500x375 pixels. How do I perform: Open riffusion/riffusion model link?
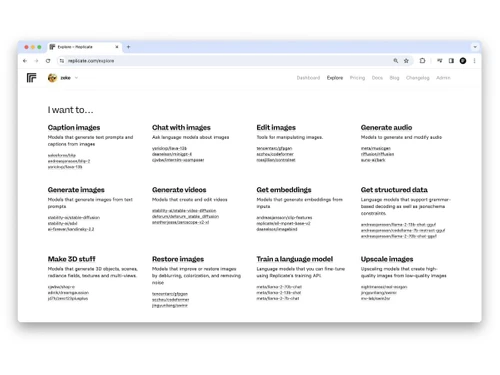377,154
